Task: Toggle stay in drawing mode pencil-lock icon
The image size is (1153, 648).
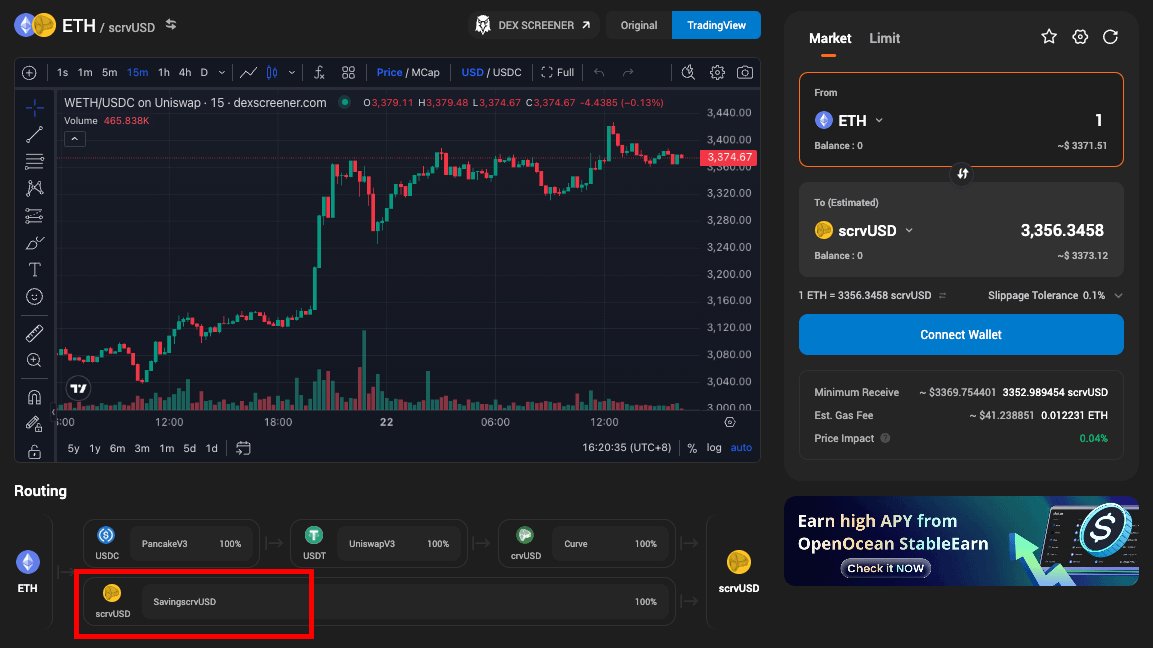Action: pyautogui.click(x=34, y=424)
